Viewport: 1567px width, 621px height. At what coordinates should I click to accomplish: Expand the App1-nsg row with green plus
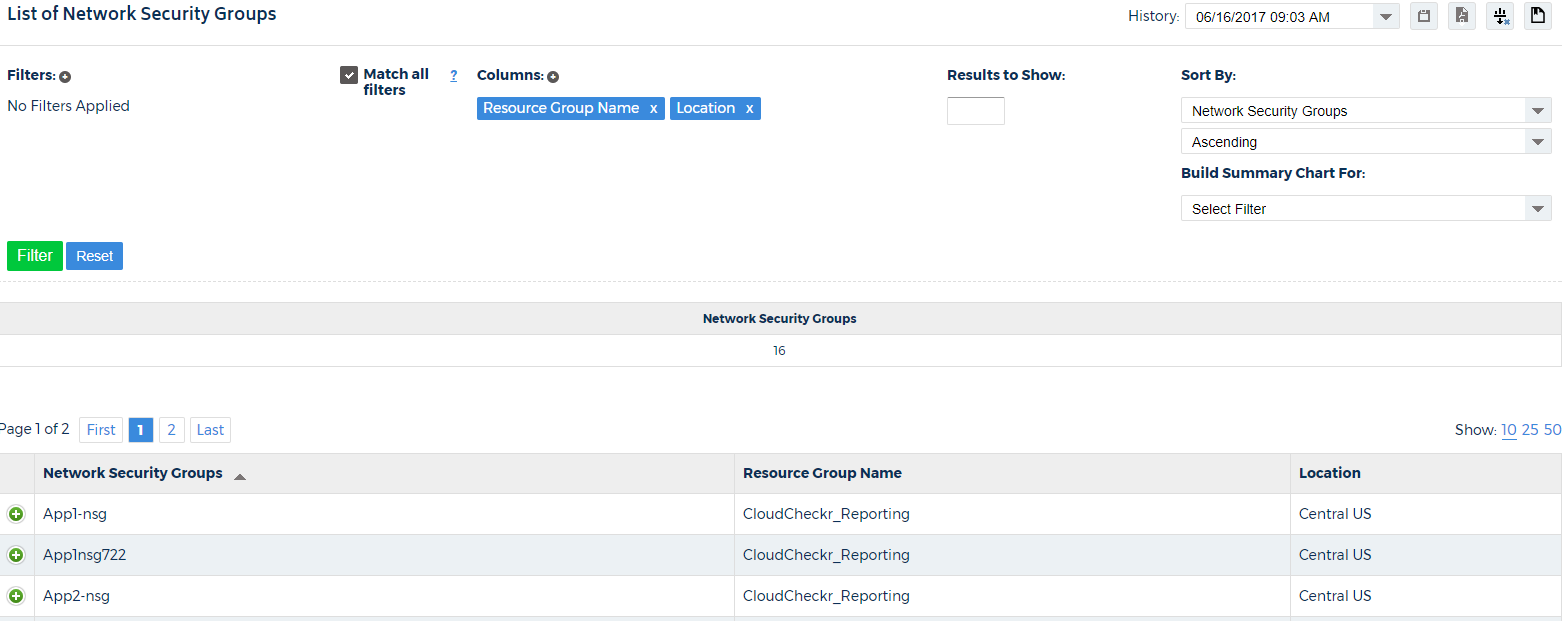[16, 514]
